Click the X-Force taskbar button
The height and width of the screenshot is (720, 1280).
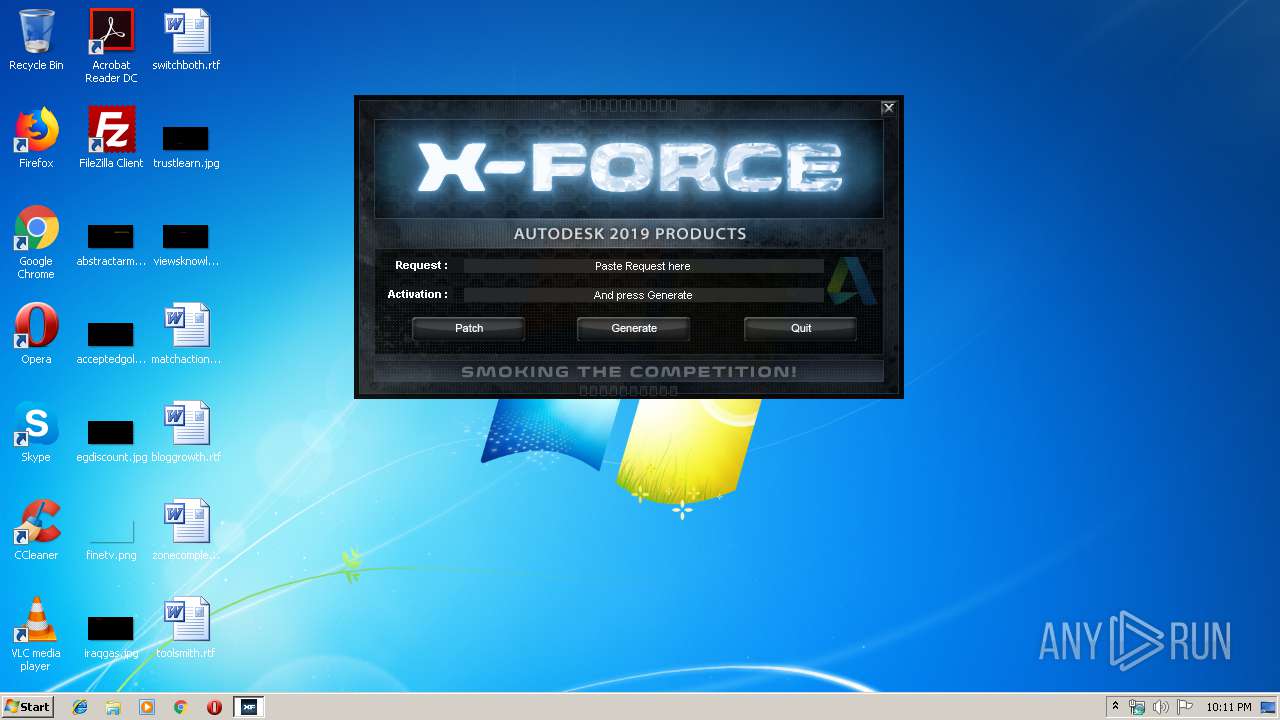tap(249, 707)
